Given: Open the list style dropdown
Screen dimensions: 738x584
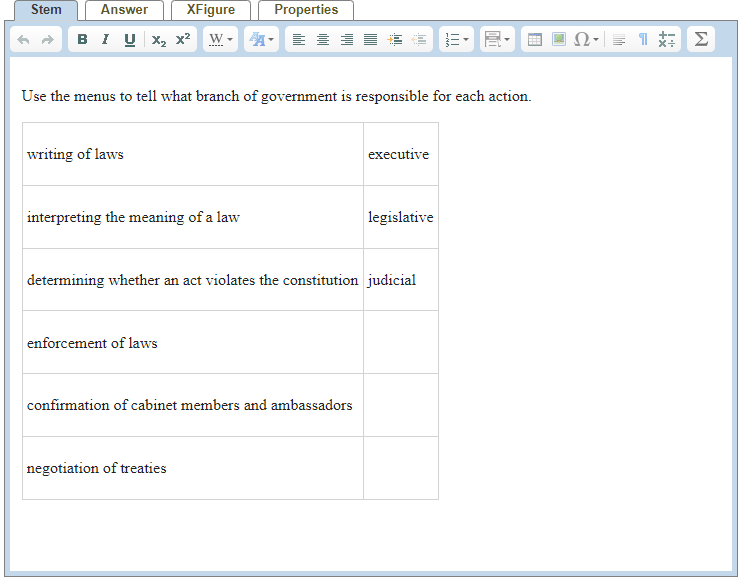Looking at the screenshot, I should (x=456, y=40).
